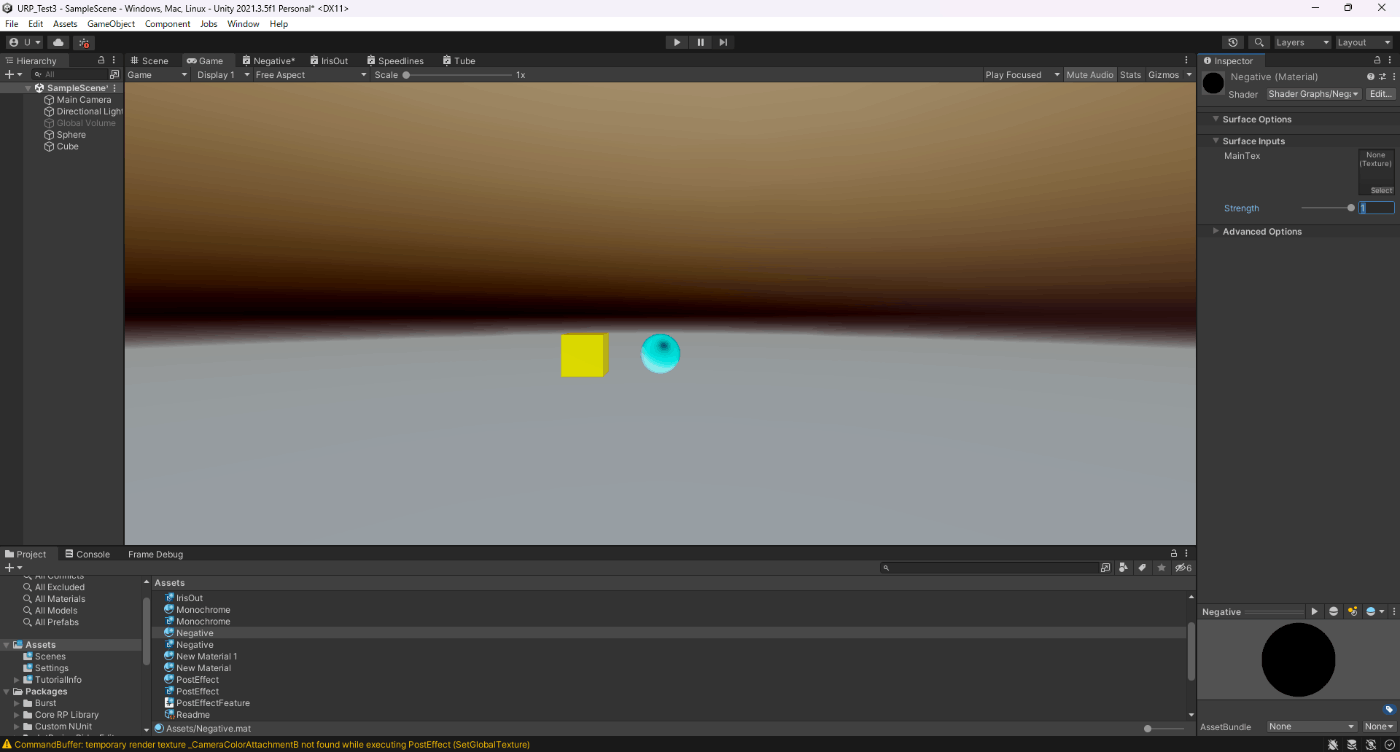Switch to the IrisOut tab
This screenshot has height=752, width=1400.
pyautogui.click(x=329, y=61)
